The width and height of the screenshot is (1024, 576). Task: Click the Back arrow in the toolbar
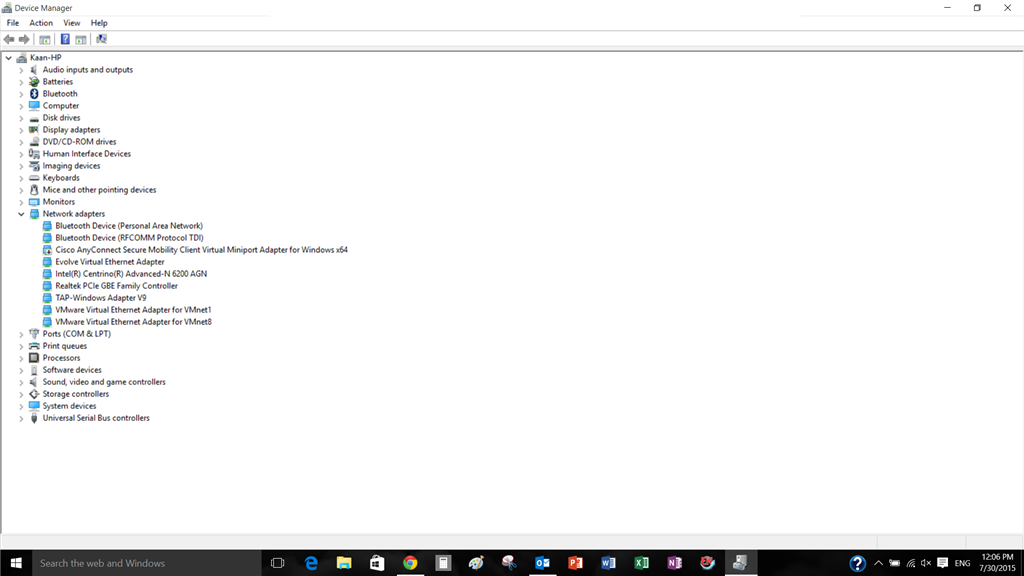[9, 39]
